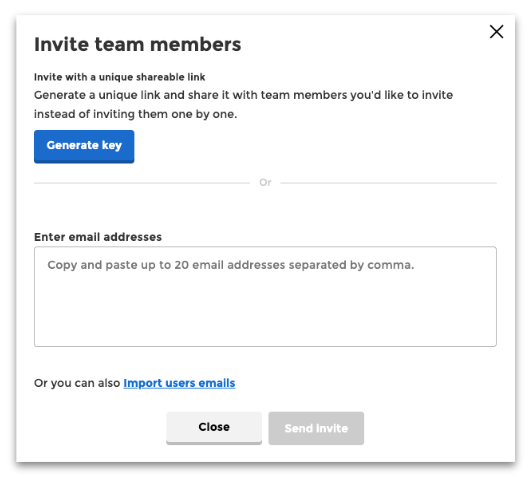Image resolution: width=530 pixels, height=478 pixels.
Task: Dismiss the dialog with the X icon
Action: pos(496,32)
